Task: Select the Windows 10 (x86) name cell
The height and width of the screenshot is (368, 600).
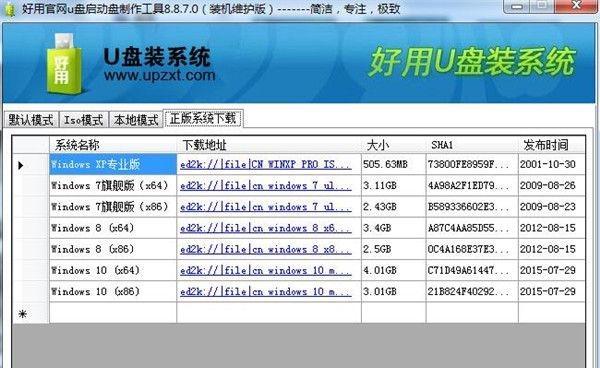Action: [113, 291]
